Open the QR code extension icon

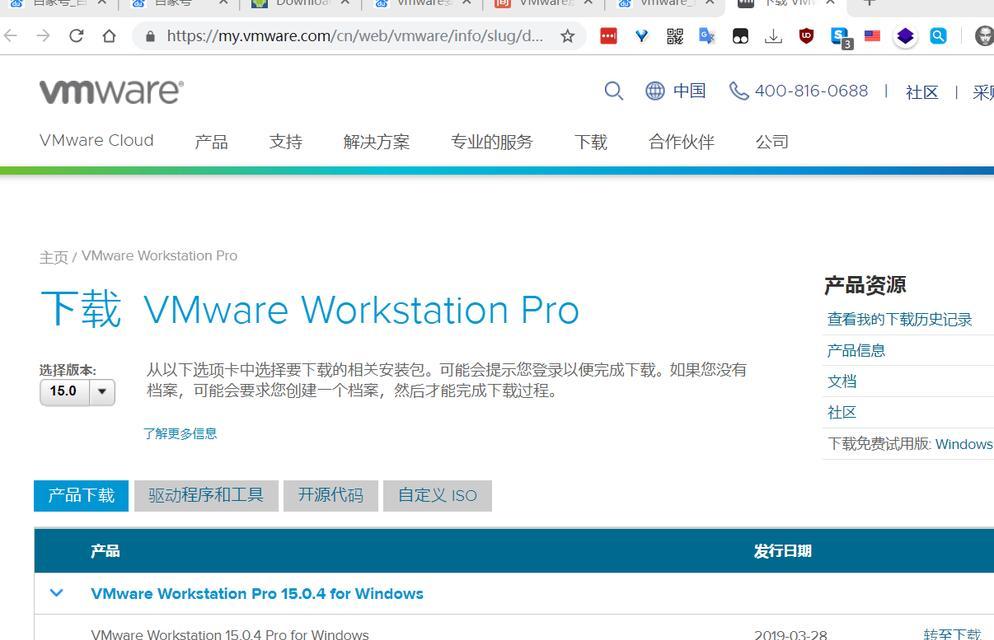675,36
